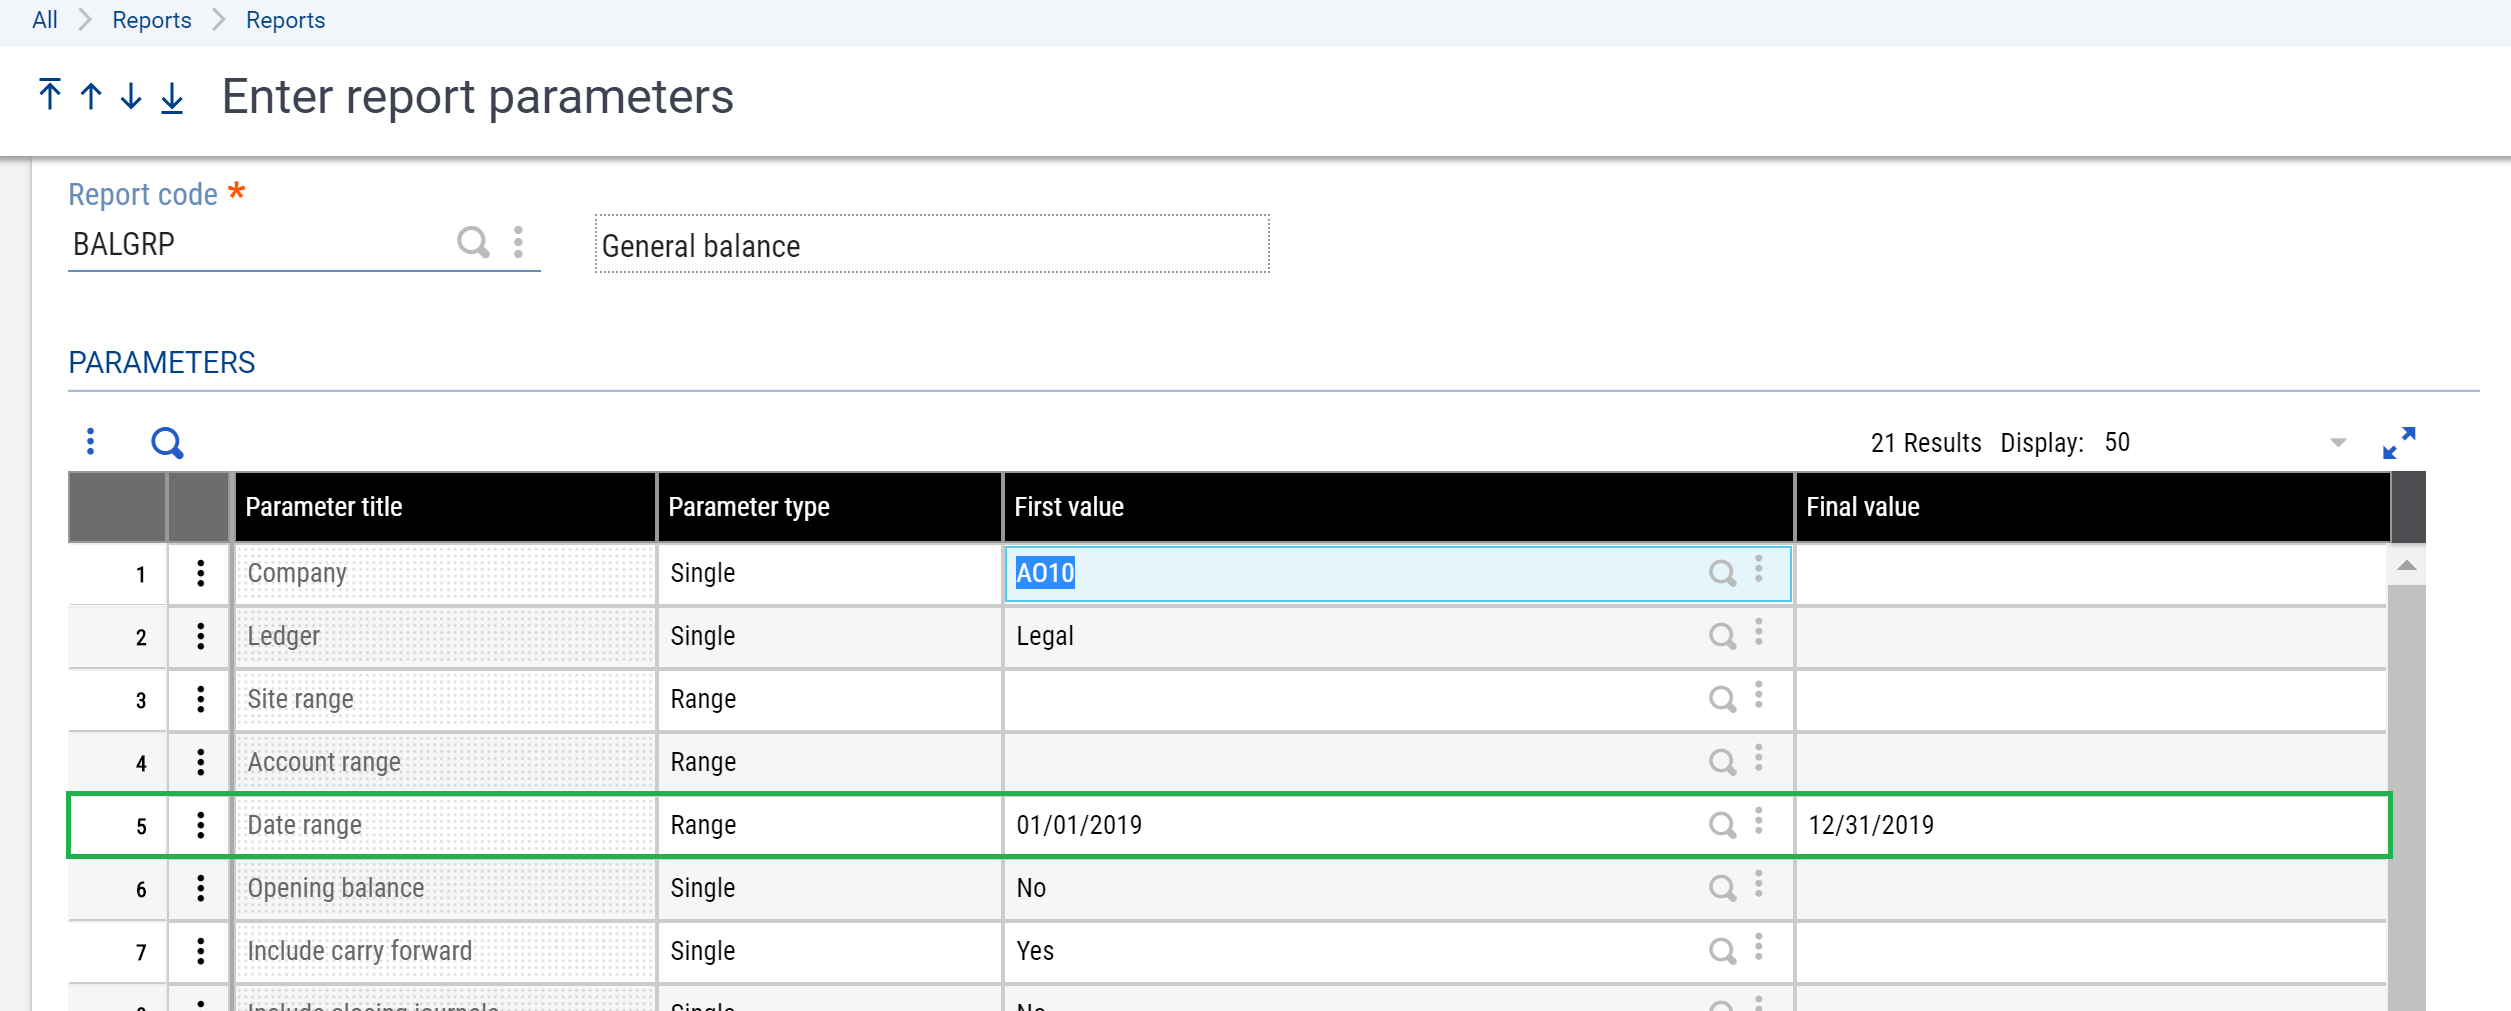The image size is (2511, 1011).
Task: Open lookup for Ledger first value
Action: click(x=1721, y=636)
